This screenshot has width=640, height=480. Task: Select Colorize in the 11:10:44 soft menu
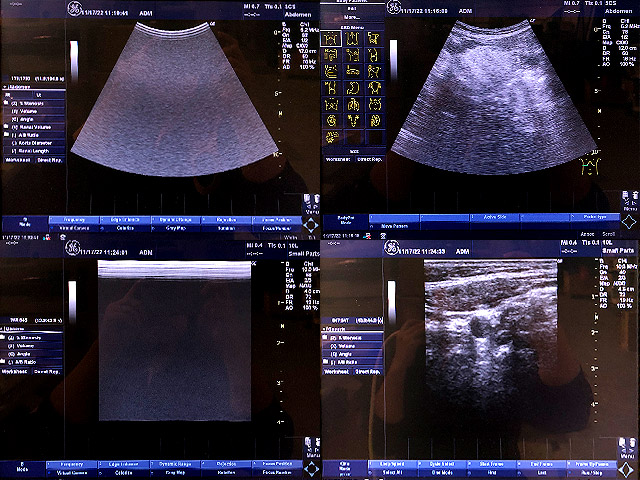[125, 228]
